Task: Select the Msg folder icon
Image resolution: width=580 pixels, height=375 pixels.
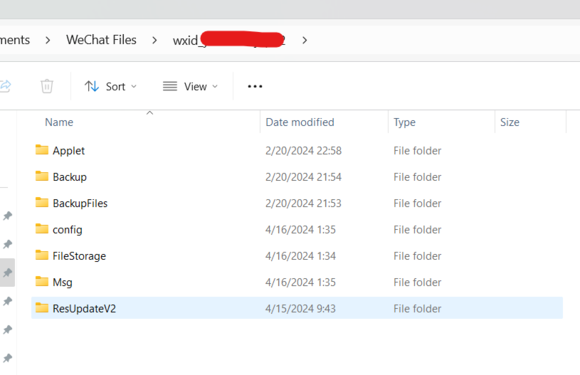Action: (x=42, y=281)
